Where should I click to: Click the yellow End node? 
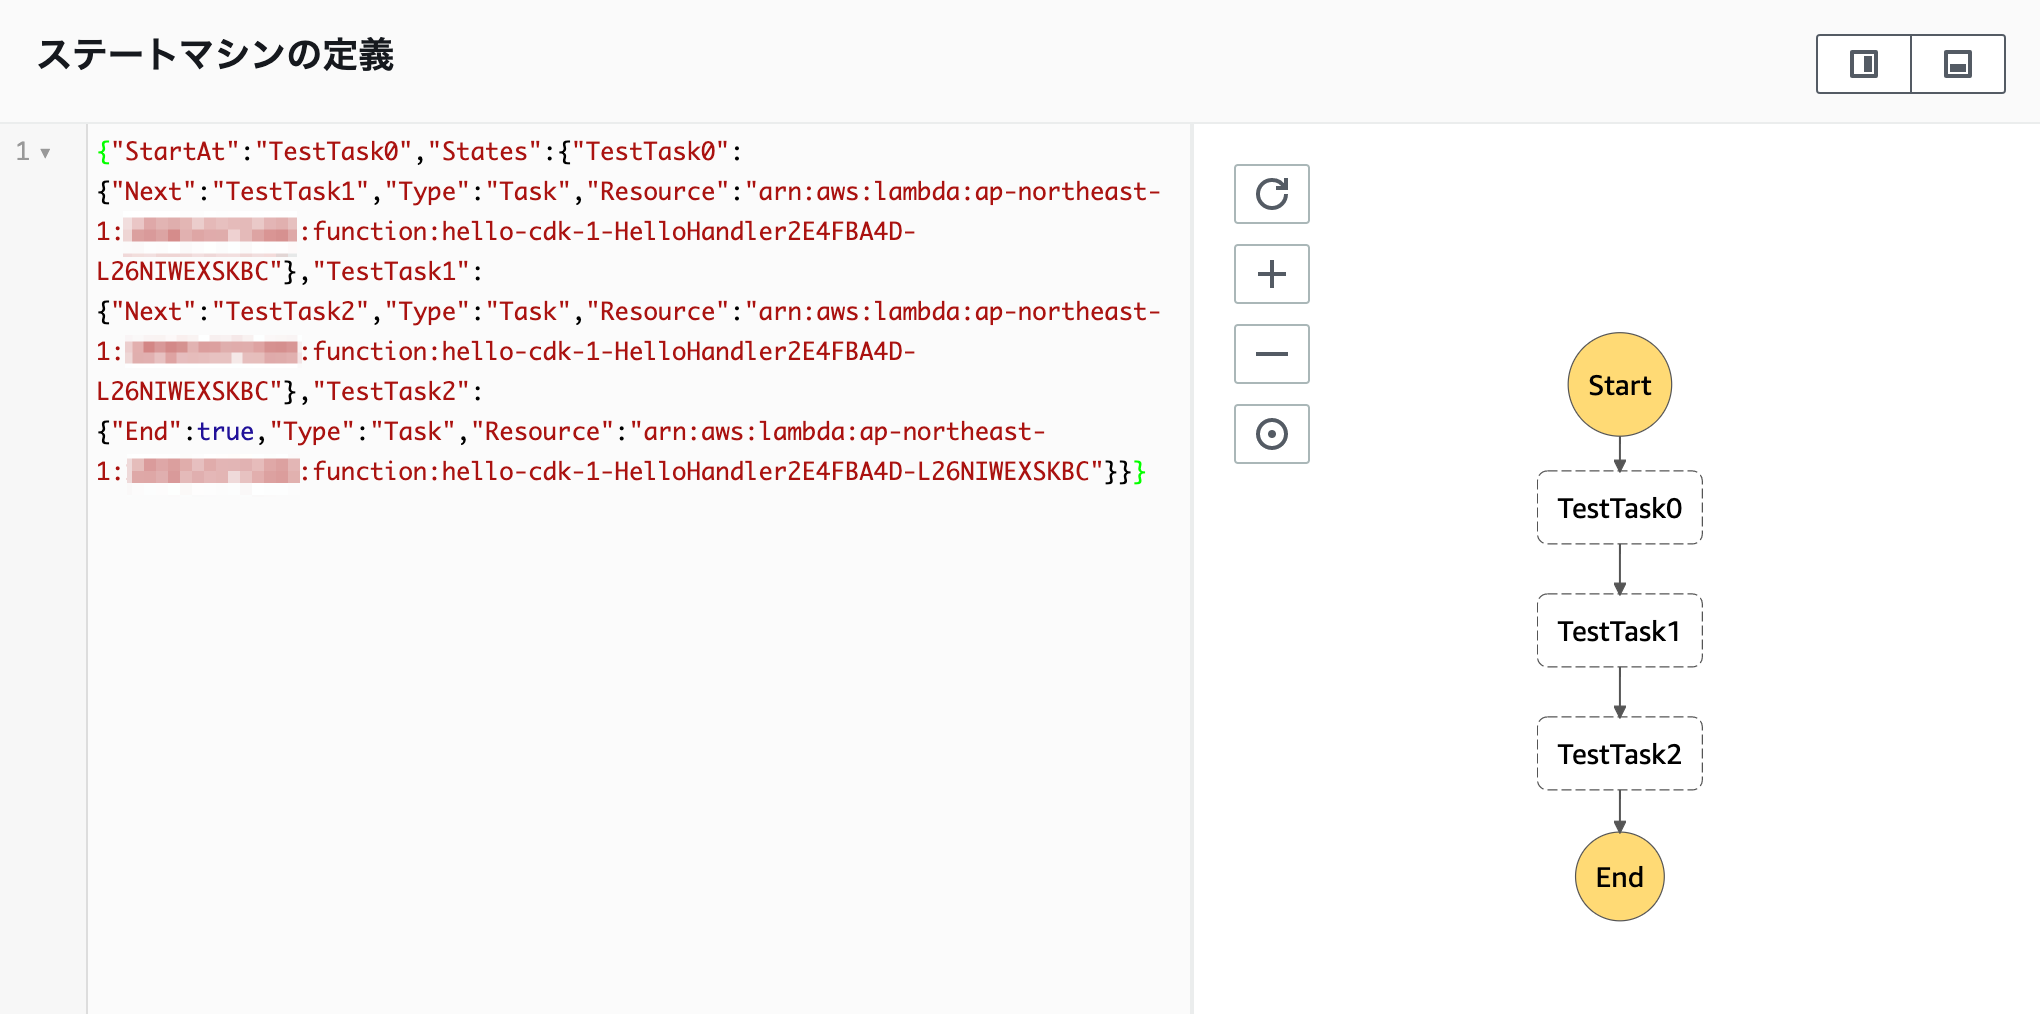(x=1618, y=877)
